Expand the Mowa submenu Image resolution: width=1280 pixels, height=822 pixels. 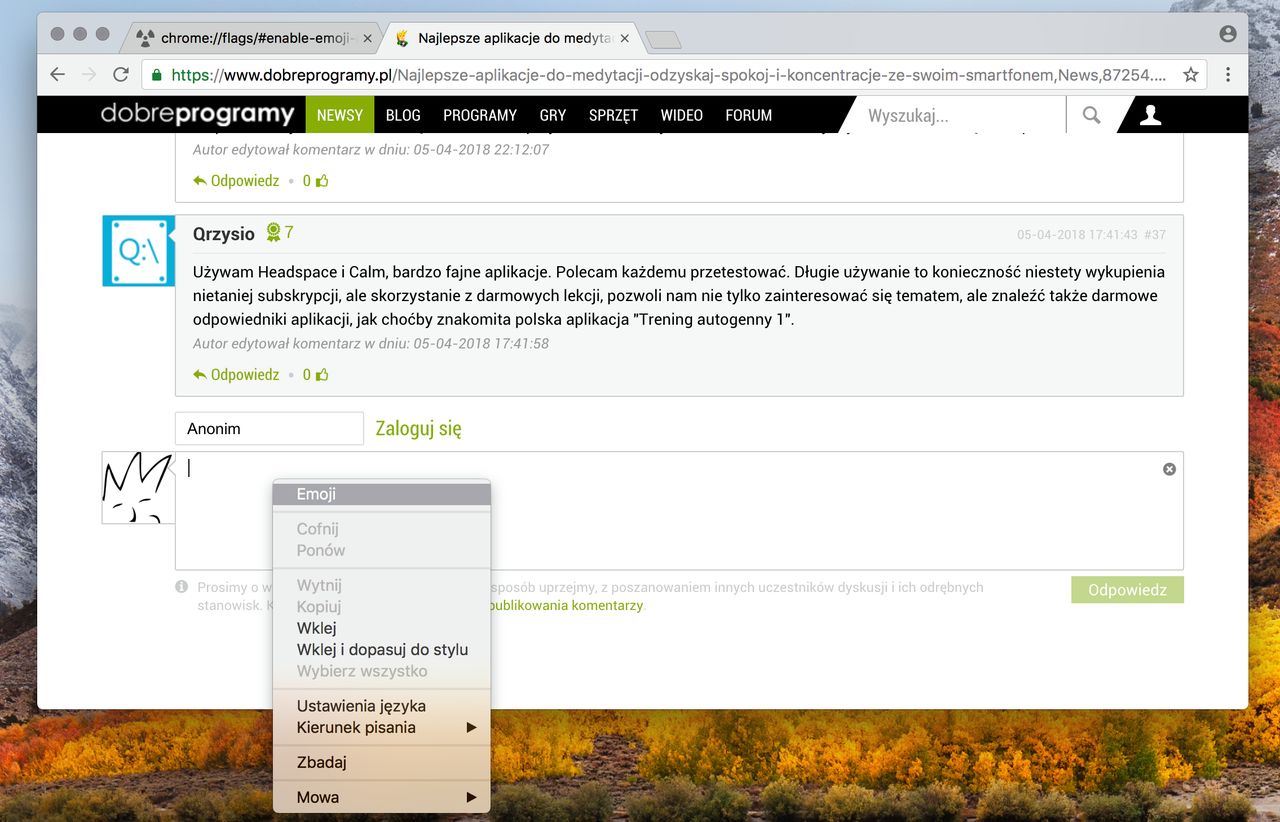pos(382,797)
